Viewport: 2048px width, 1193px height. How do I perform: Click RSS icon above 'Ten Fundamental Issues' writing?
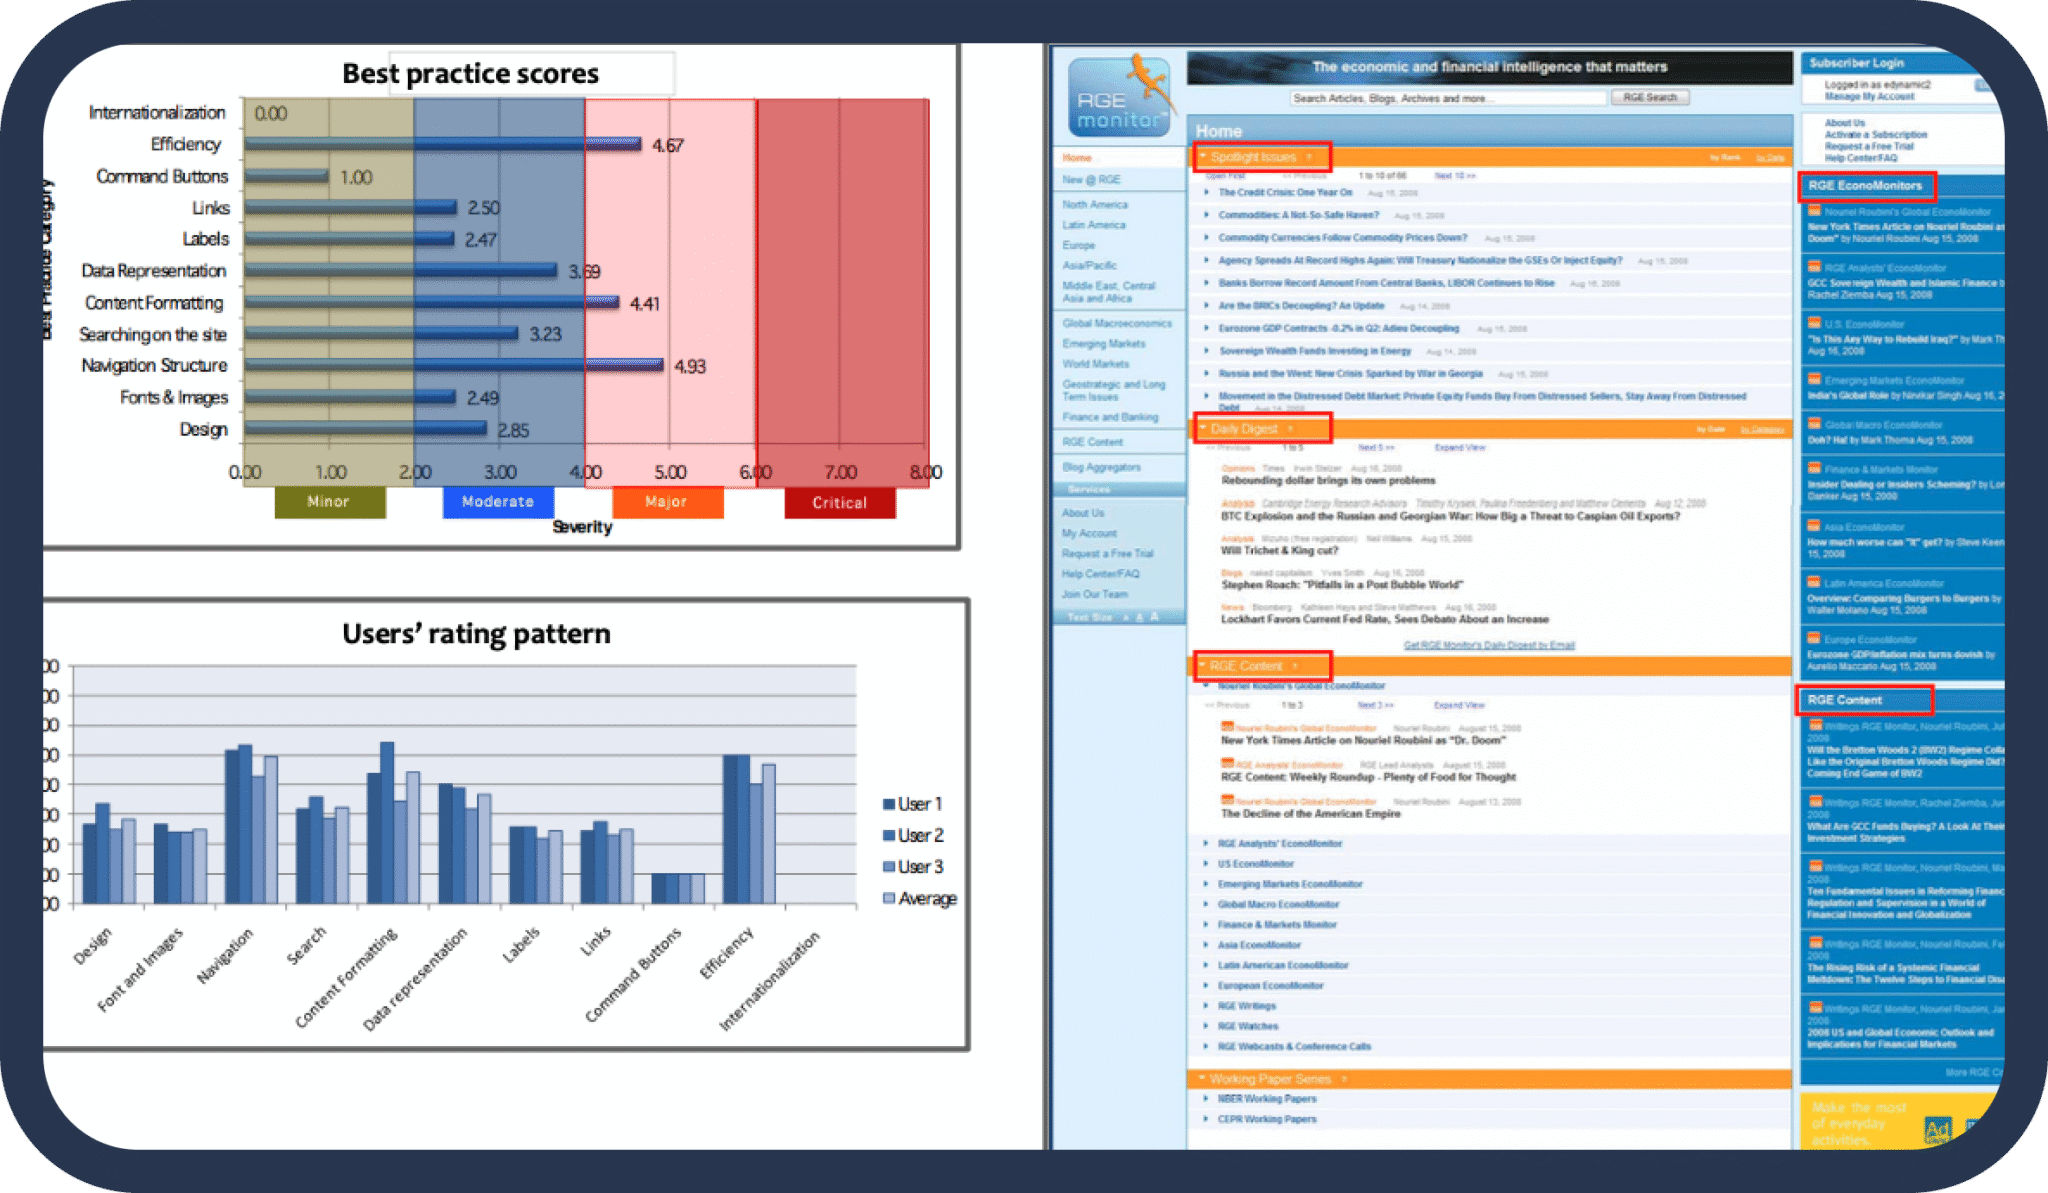click(1814, 866)
